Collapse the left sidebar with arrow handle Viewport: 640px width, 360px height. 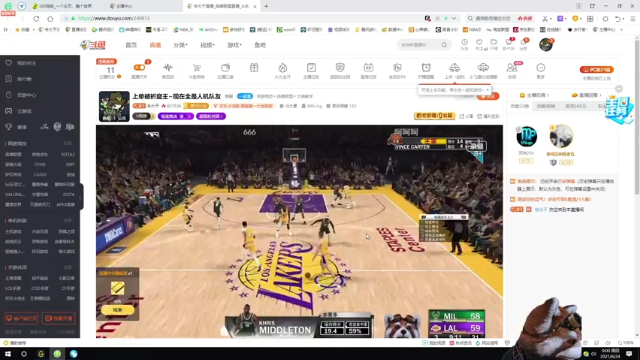pyautogui.click(x=81, y=197)
